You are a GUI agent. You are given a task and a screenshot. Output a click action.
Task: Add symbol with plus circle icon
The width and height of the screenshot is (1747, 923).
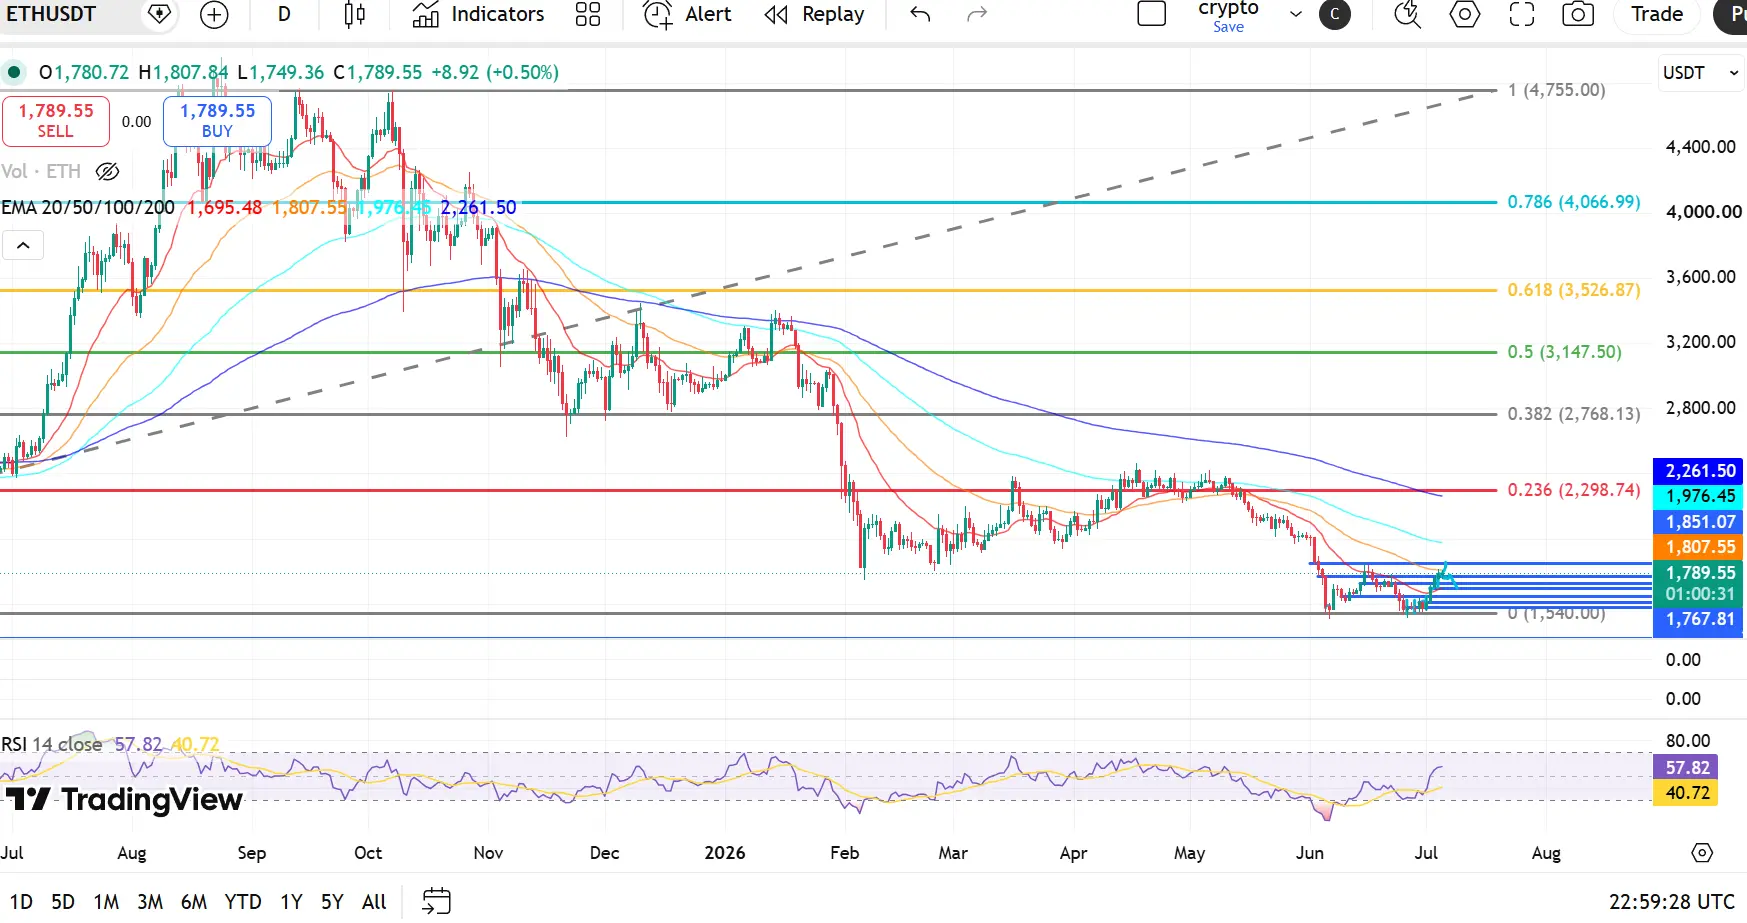214,14
